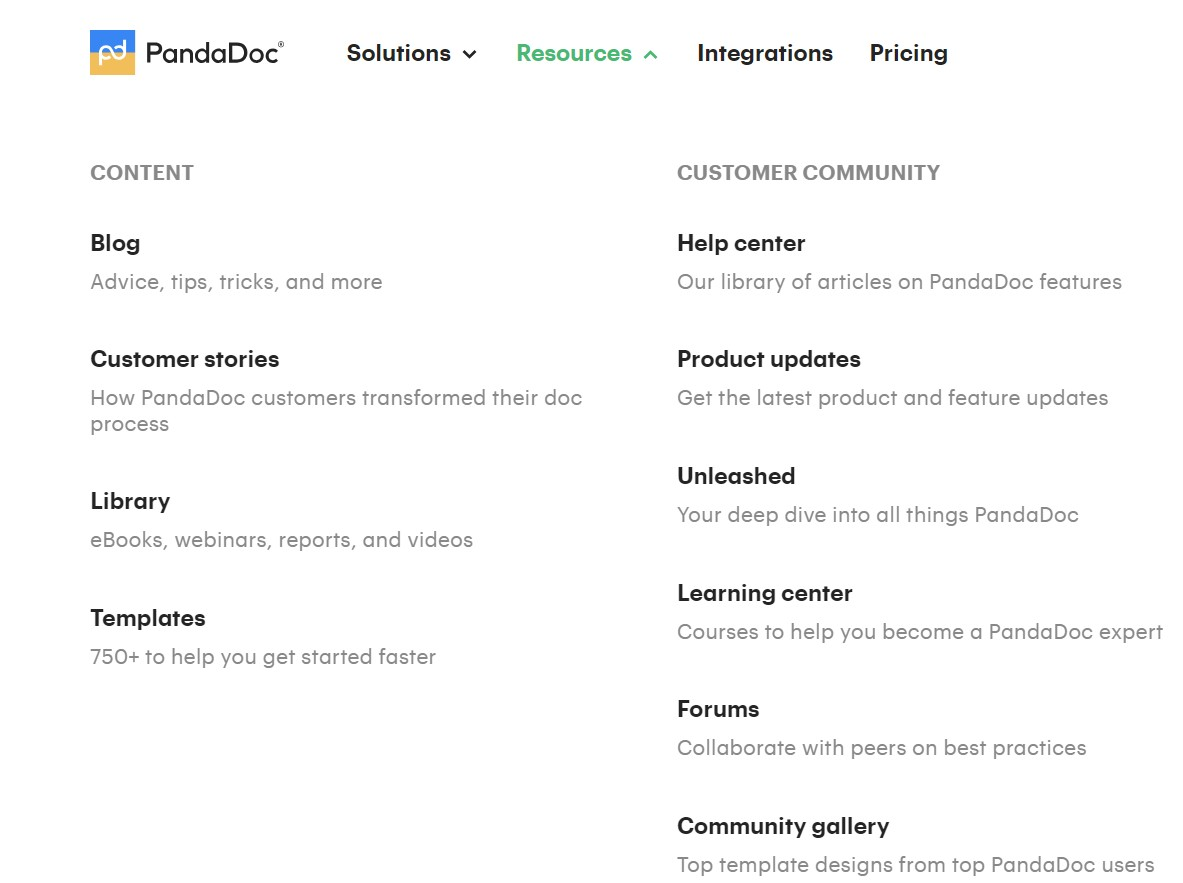Screen dimensions: 1183x883
Task: Browse the Templates section
Action: [147, 618]
